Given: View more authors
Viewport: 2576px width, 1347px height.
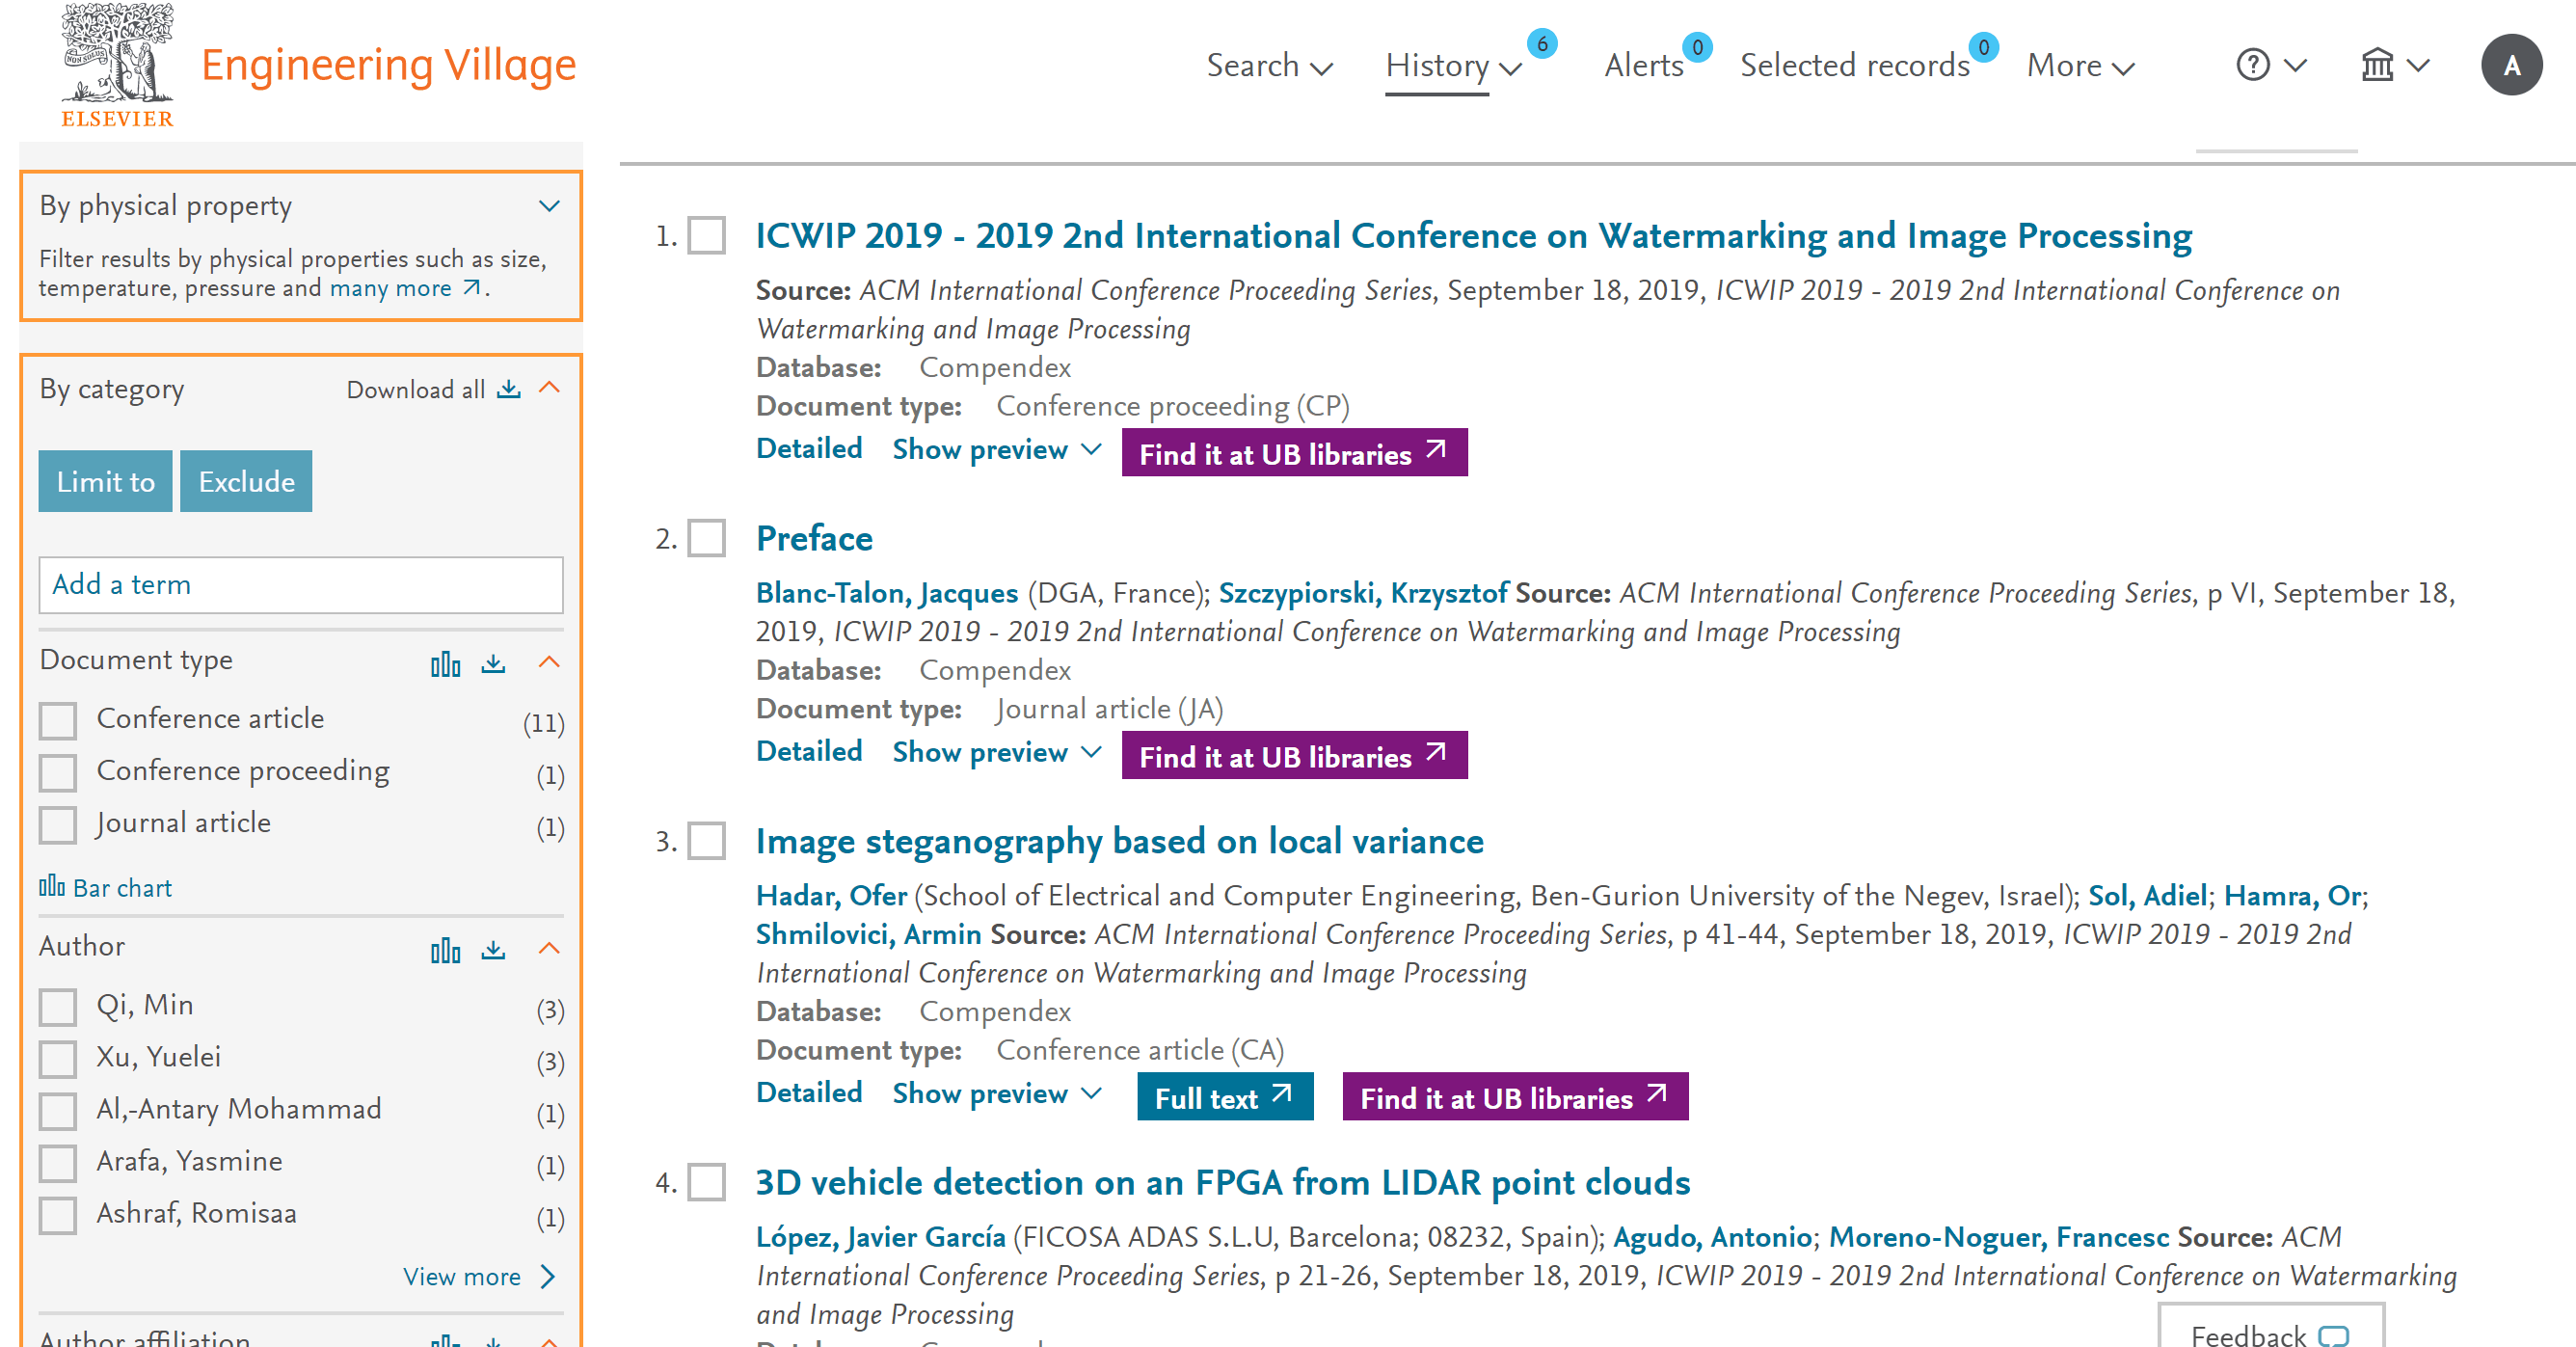Looking at the screenshot, I should [x=480, y=1276].
